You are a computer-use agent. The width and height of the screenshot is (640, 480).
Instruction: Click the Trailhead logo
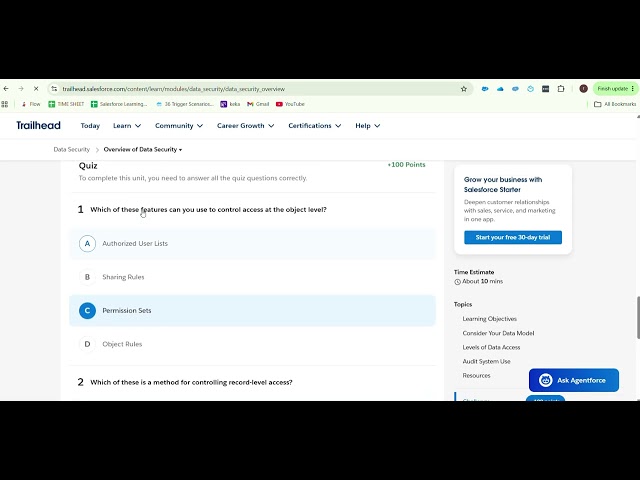(x=38, y=125)
